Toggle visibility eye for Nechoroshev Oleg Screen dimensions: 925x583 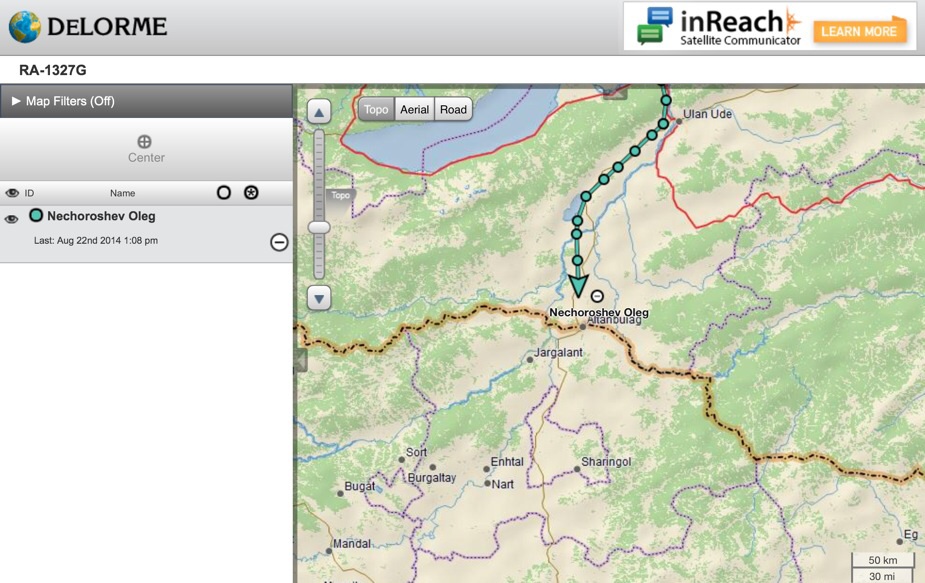click(12, 218)
